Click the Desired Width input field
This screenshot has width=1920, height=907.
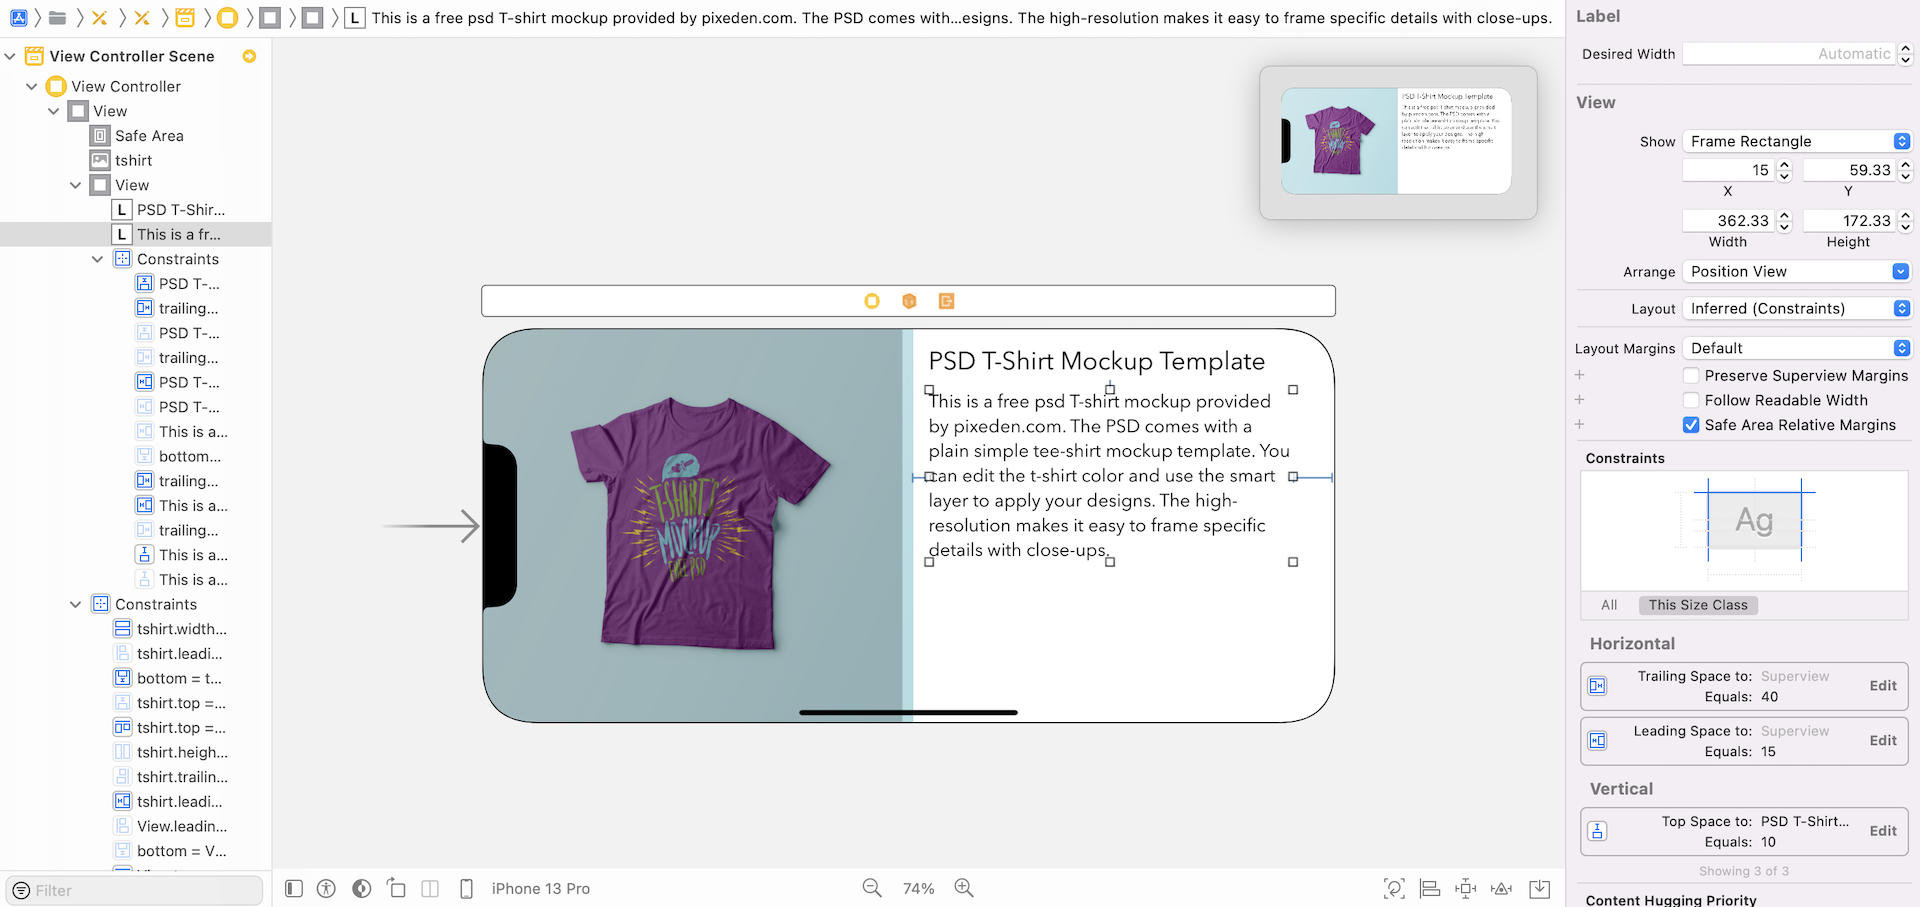click(x=1788, y=54)
